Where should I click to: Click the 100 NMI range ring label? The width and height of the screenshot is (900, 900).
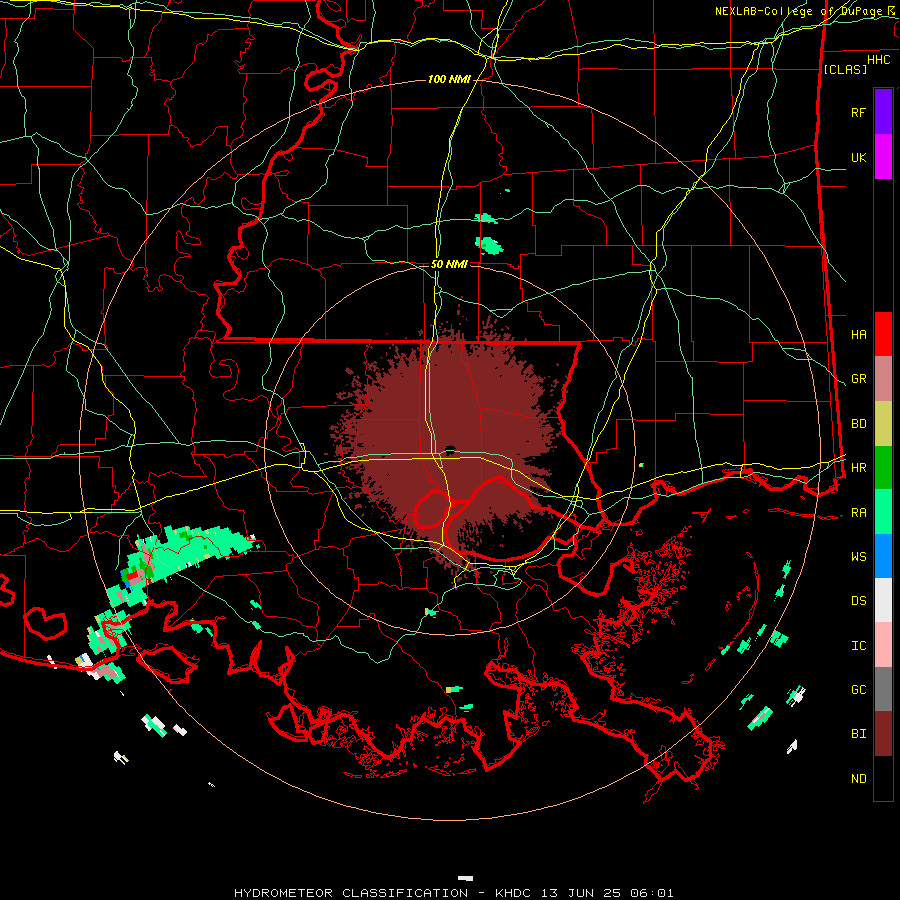point(449,79)
